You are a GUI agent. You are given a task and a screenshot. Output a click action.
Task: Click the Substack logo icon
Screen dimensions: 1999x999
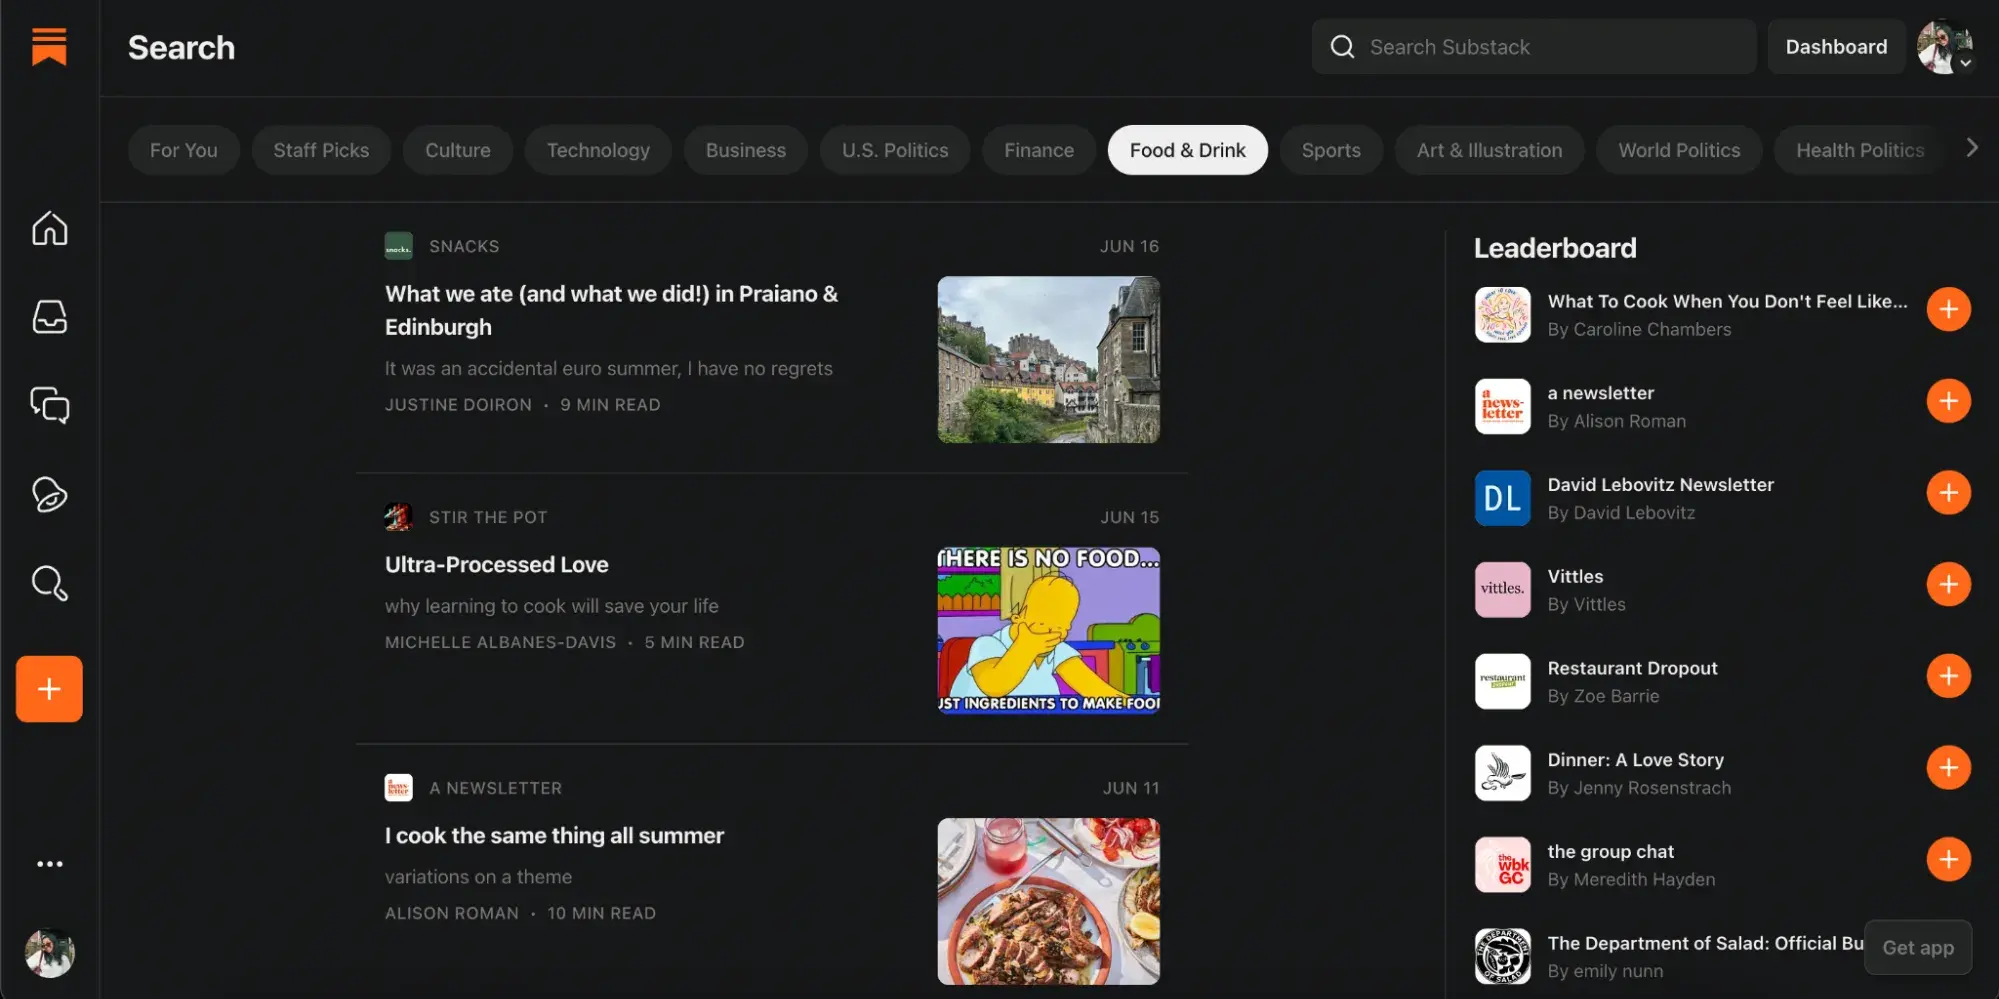49,47
